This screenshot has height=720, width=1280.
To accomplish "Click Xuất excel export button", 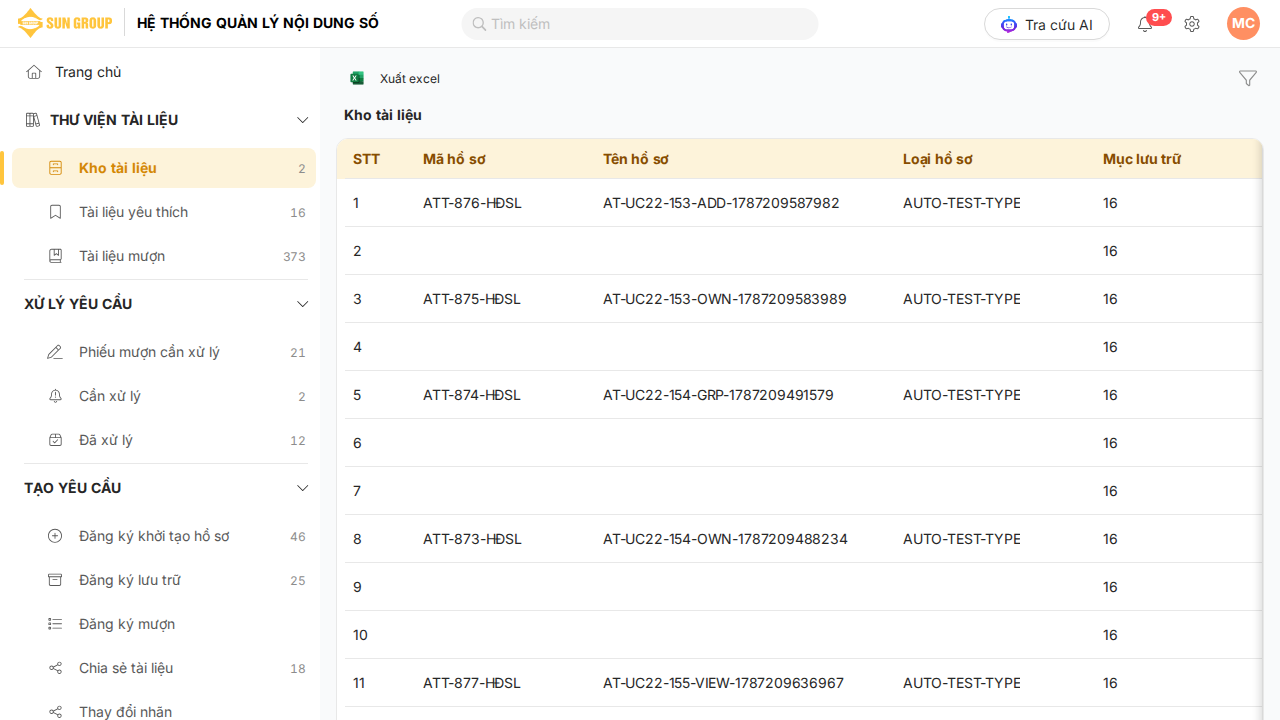I will pos(395,78).
